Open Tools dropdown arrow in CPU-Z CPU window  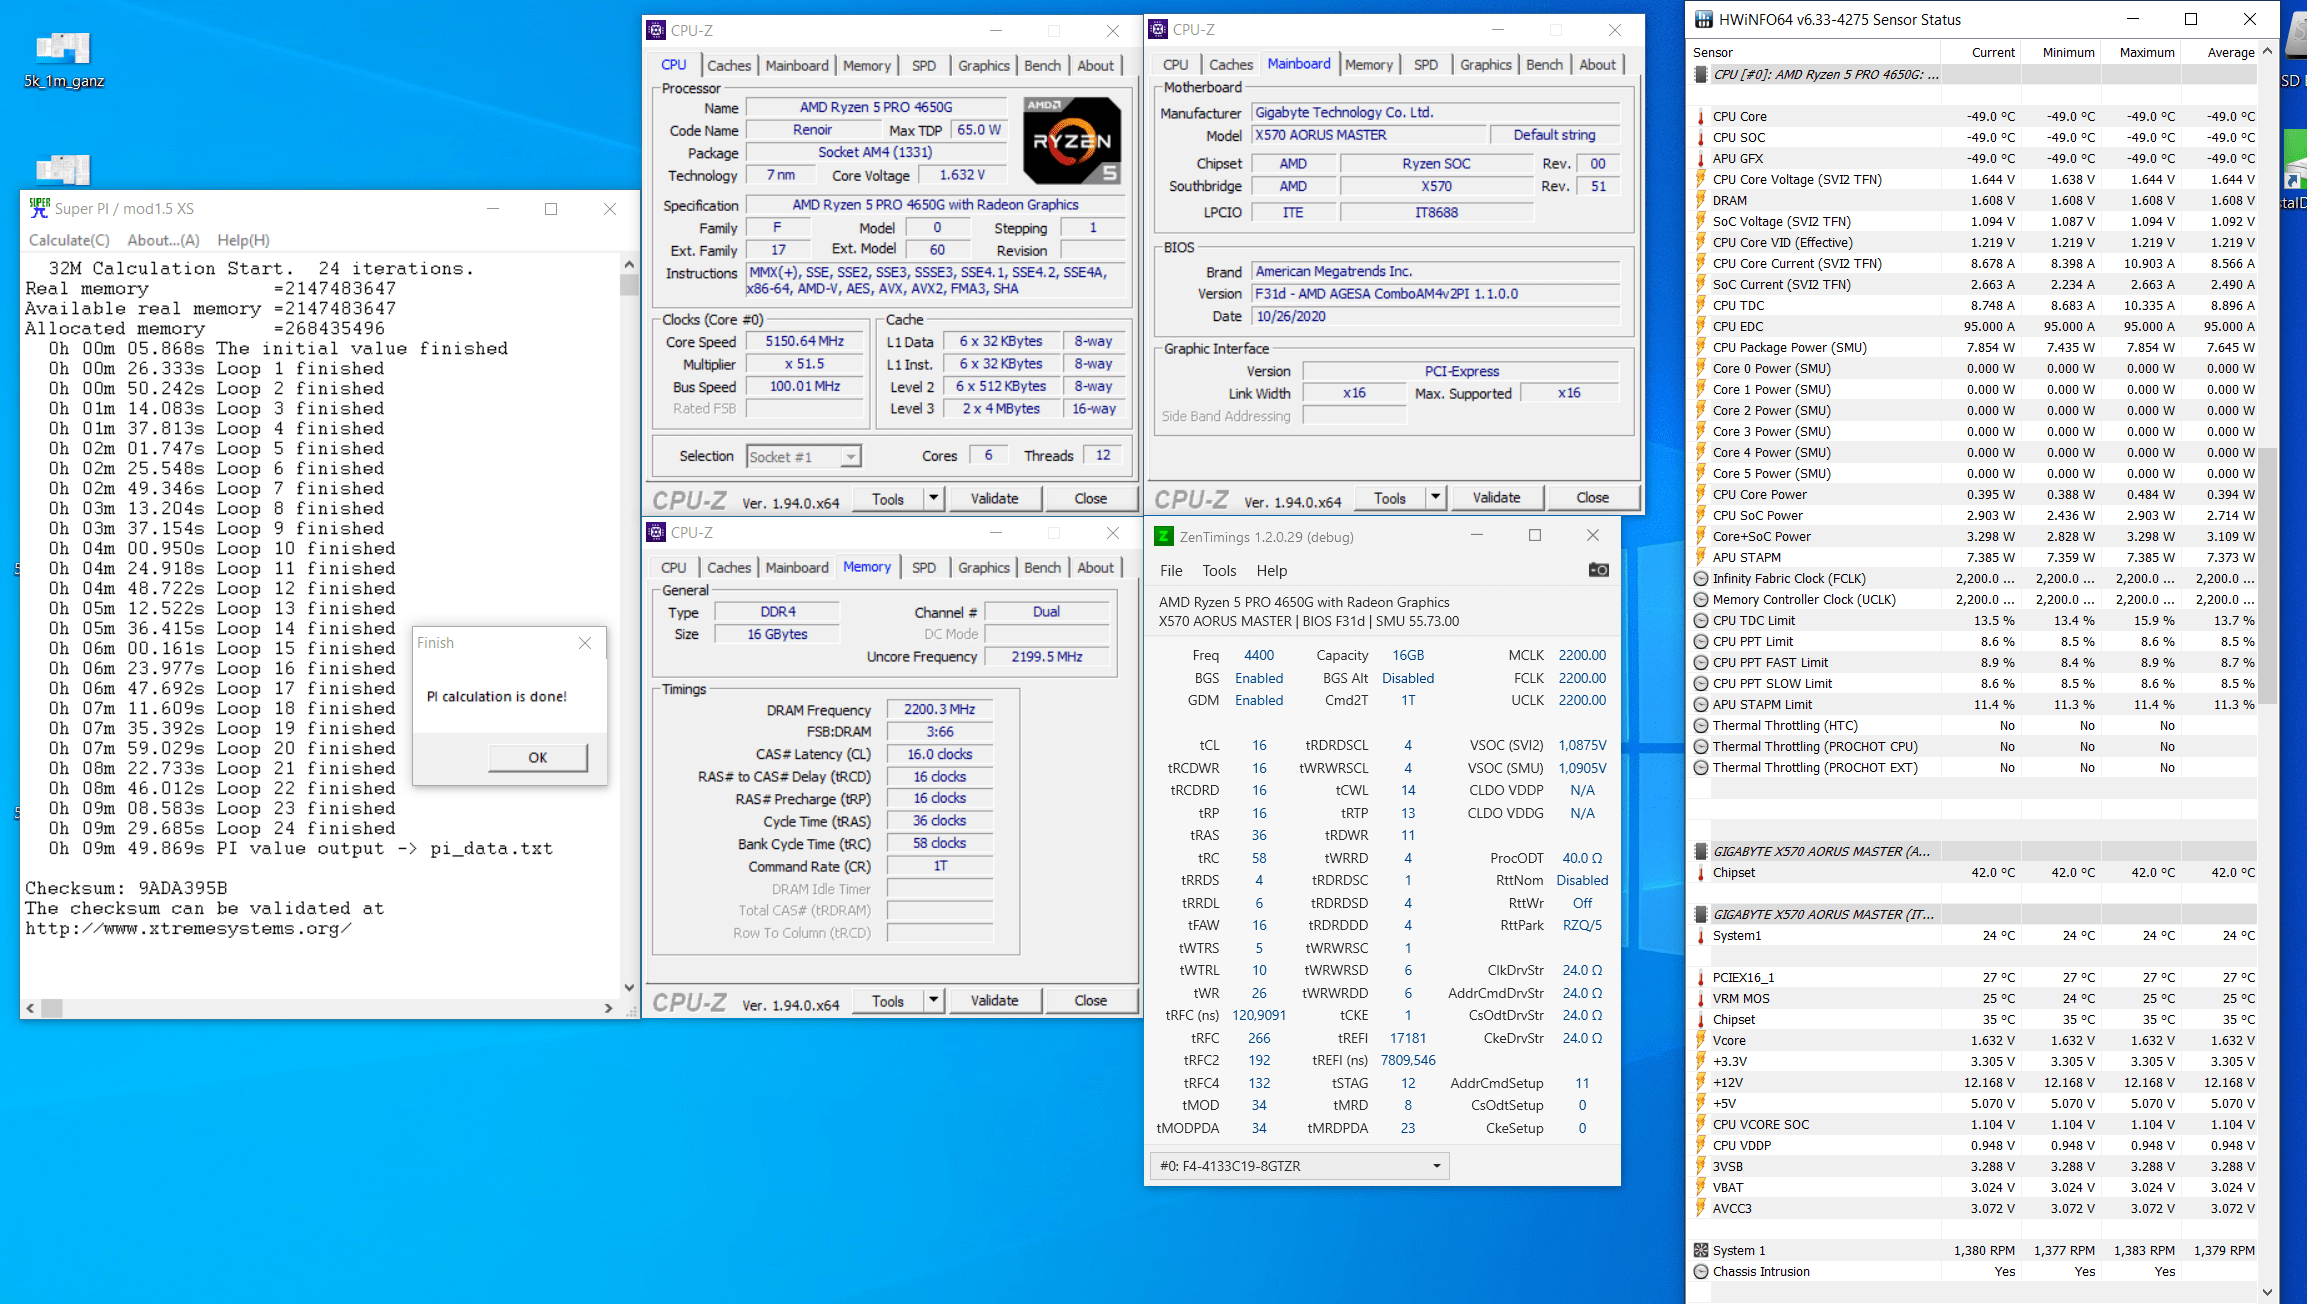(x=933, y=498)
